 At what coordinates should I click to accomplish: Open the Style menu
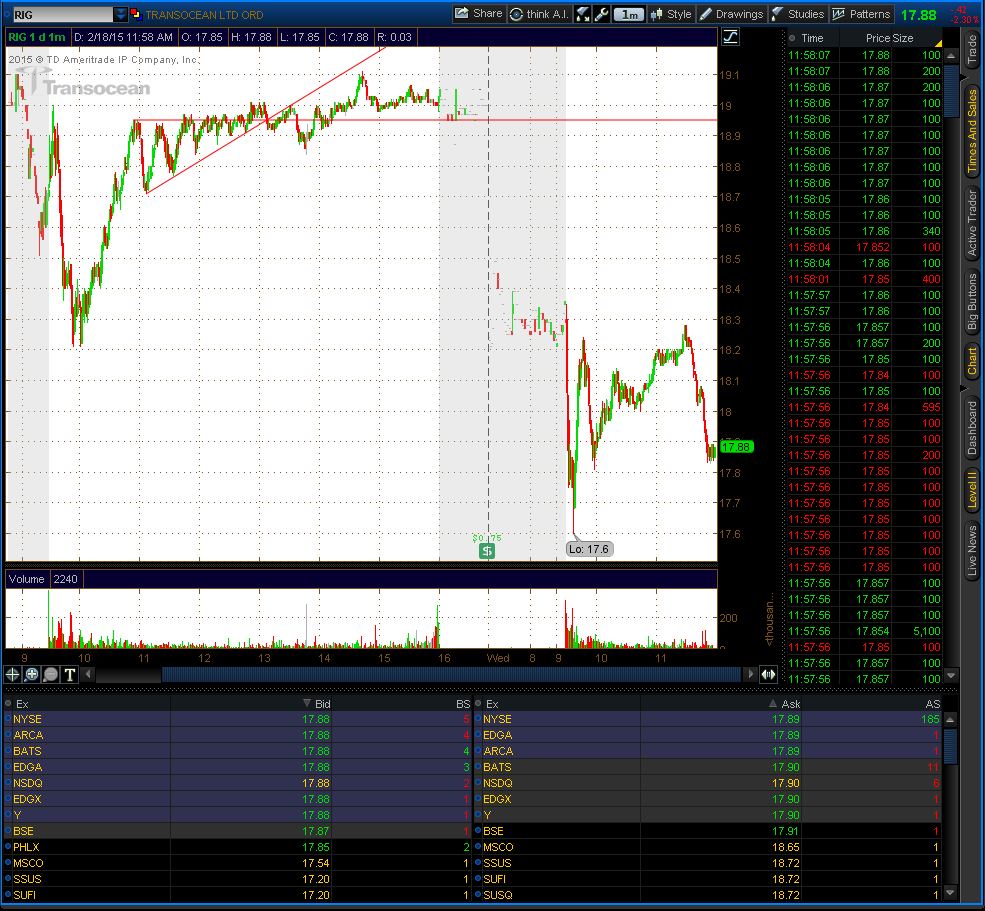click(x=671, y=14)
